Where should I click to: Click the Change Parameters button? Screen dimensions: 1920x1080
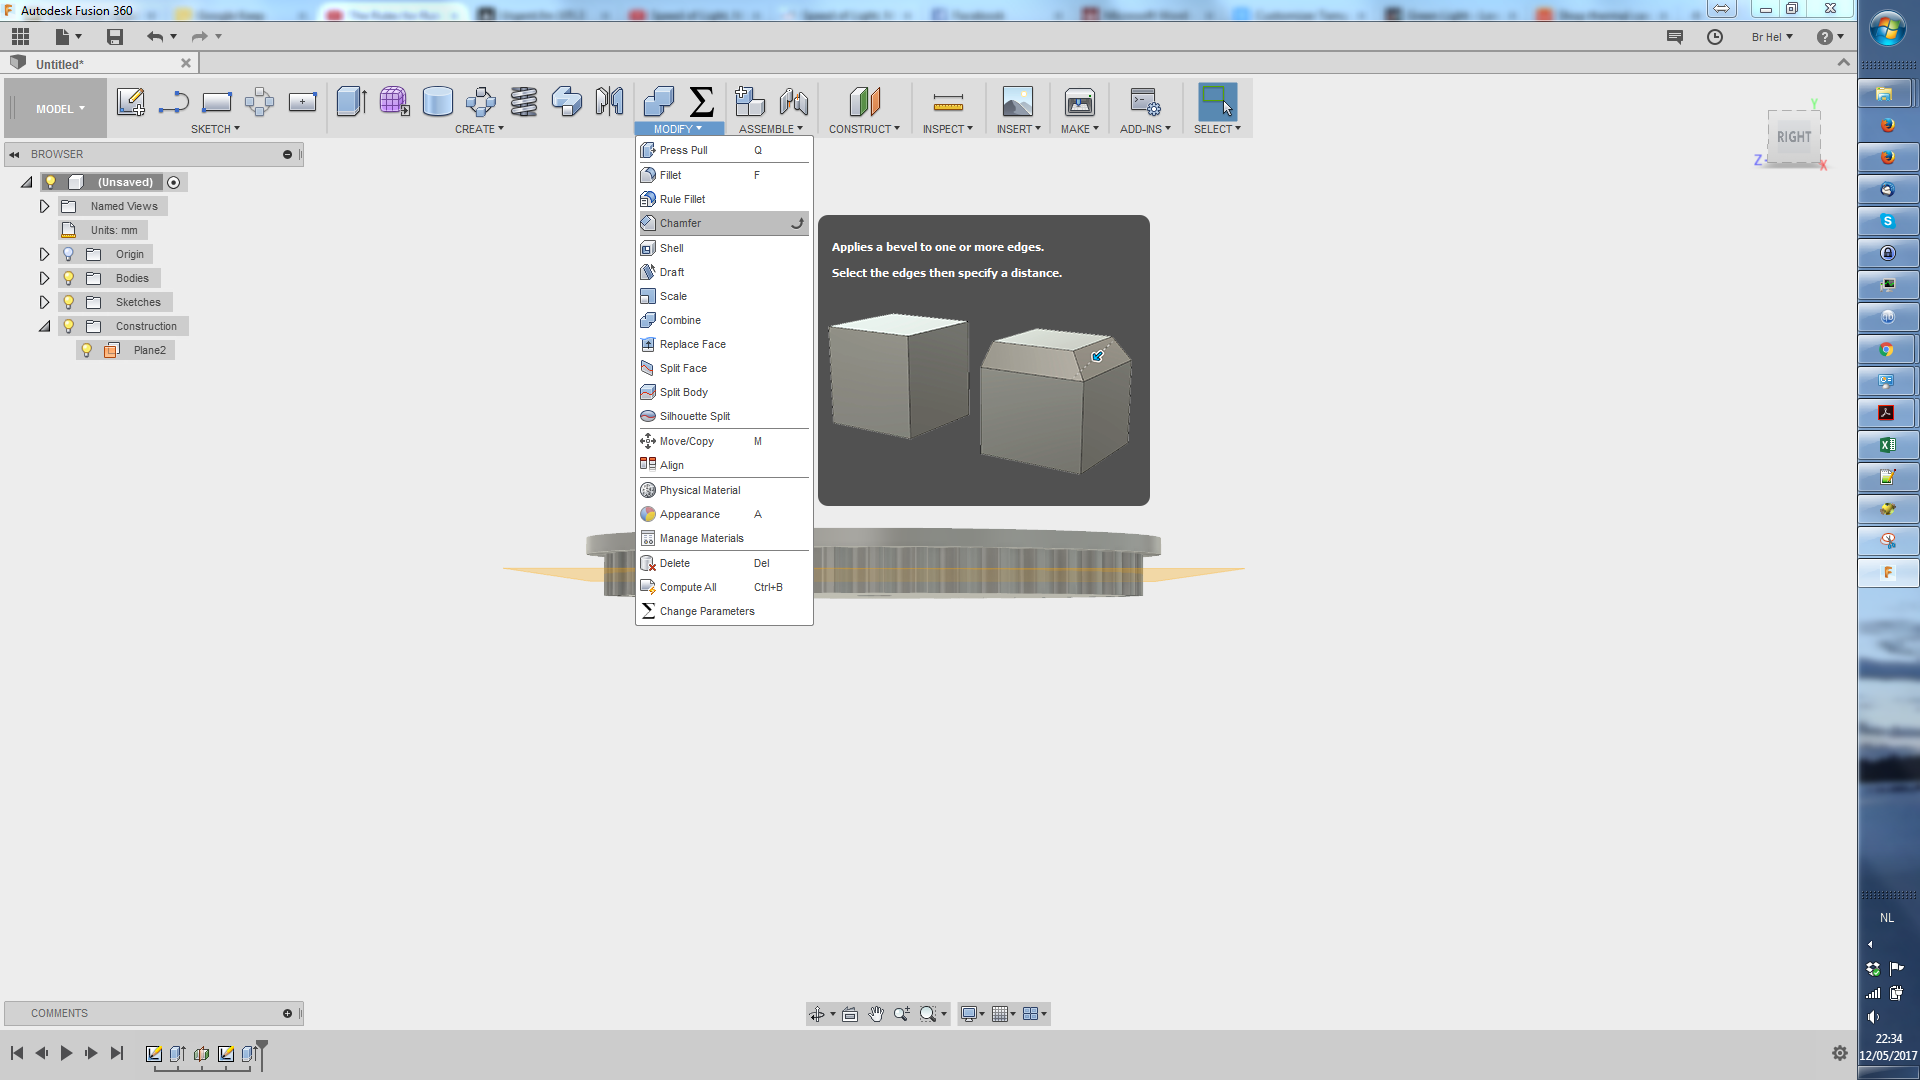[707, 611]
